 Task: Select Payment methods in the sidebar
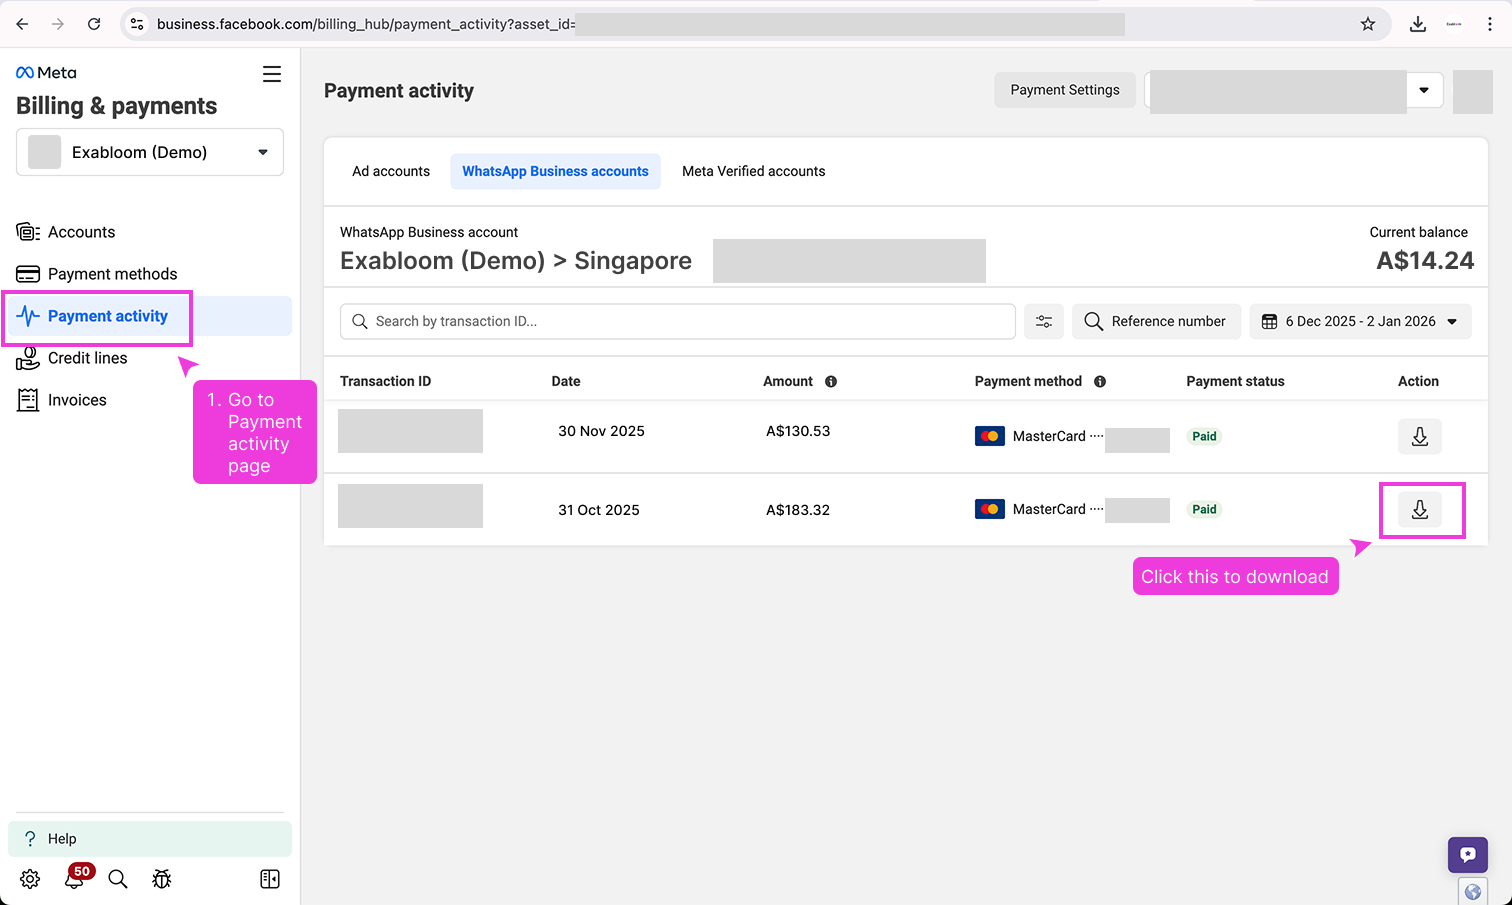(111, 273)
